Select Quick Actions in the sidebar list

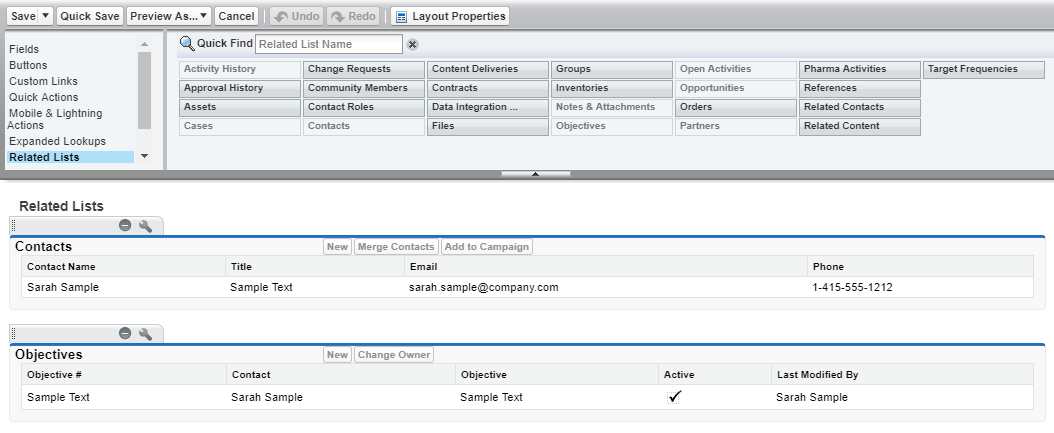pos(43,97)
